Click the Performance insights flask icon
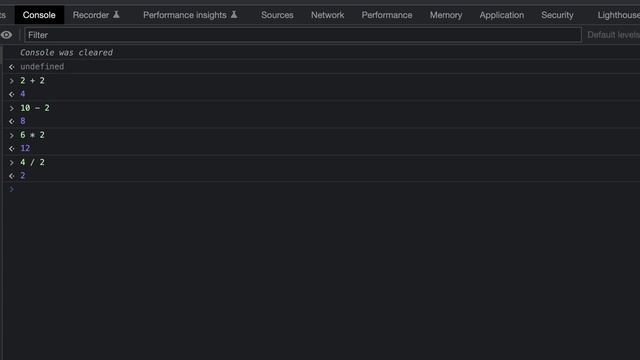 (x=234, y=15)
